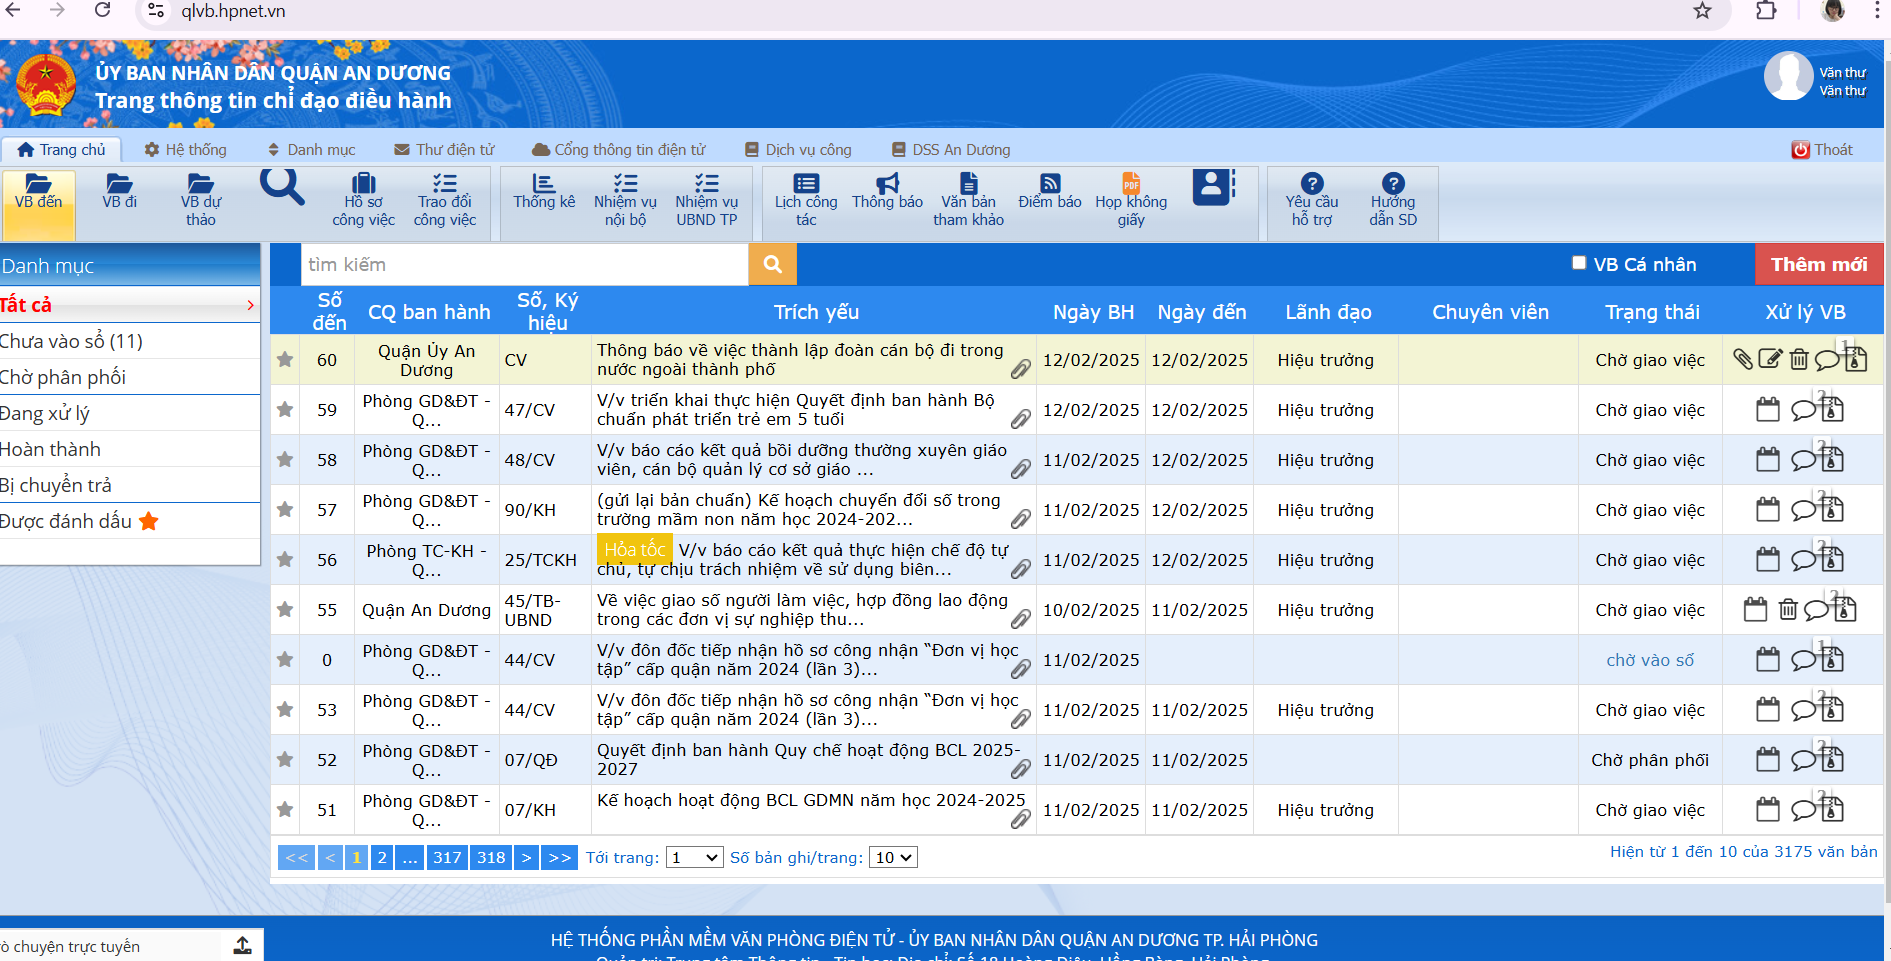Open Lịch công tác calendar
This screenshot has width=1891, height=961.
[806, 201]
